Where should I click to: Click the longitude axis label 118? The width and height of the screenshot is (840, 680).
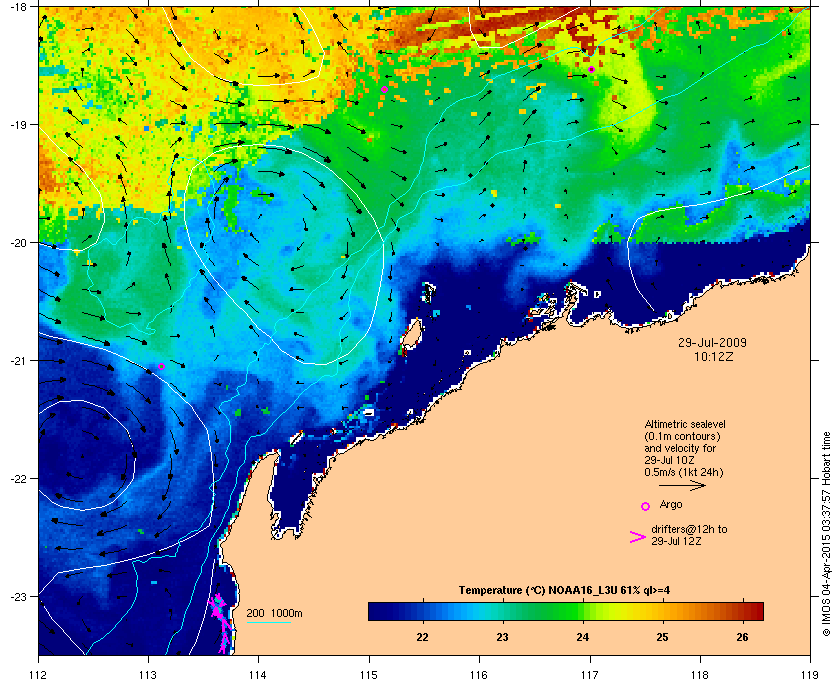point(700,674)
